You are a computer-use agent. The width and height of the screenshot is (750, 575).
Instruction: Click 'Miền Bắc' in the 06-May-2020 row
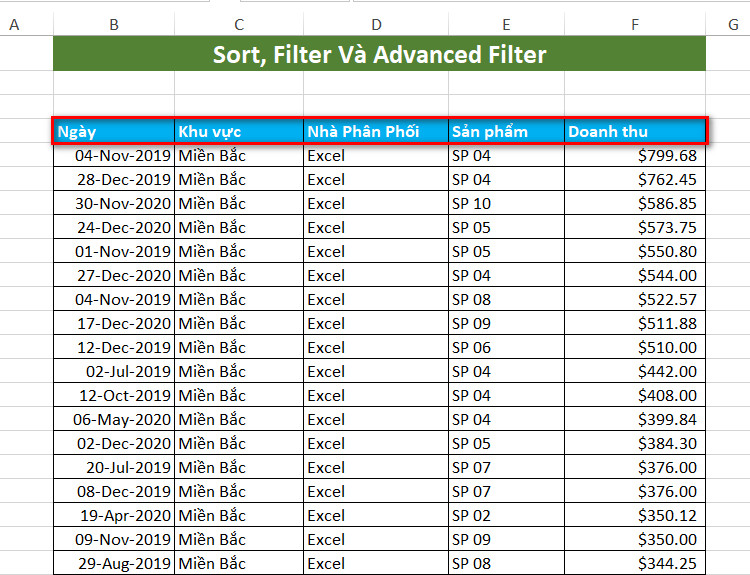pos(239,419)
